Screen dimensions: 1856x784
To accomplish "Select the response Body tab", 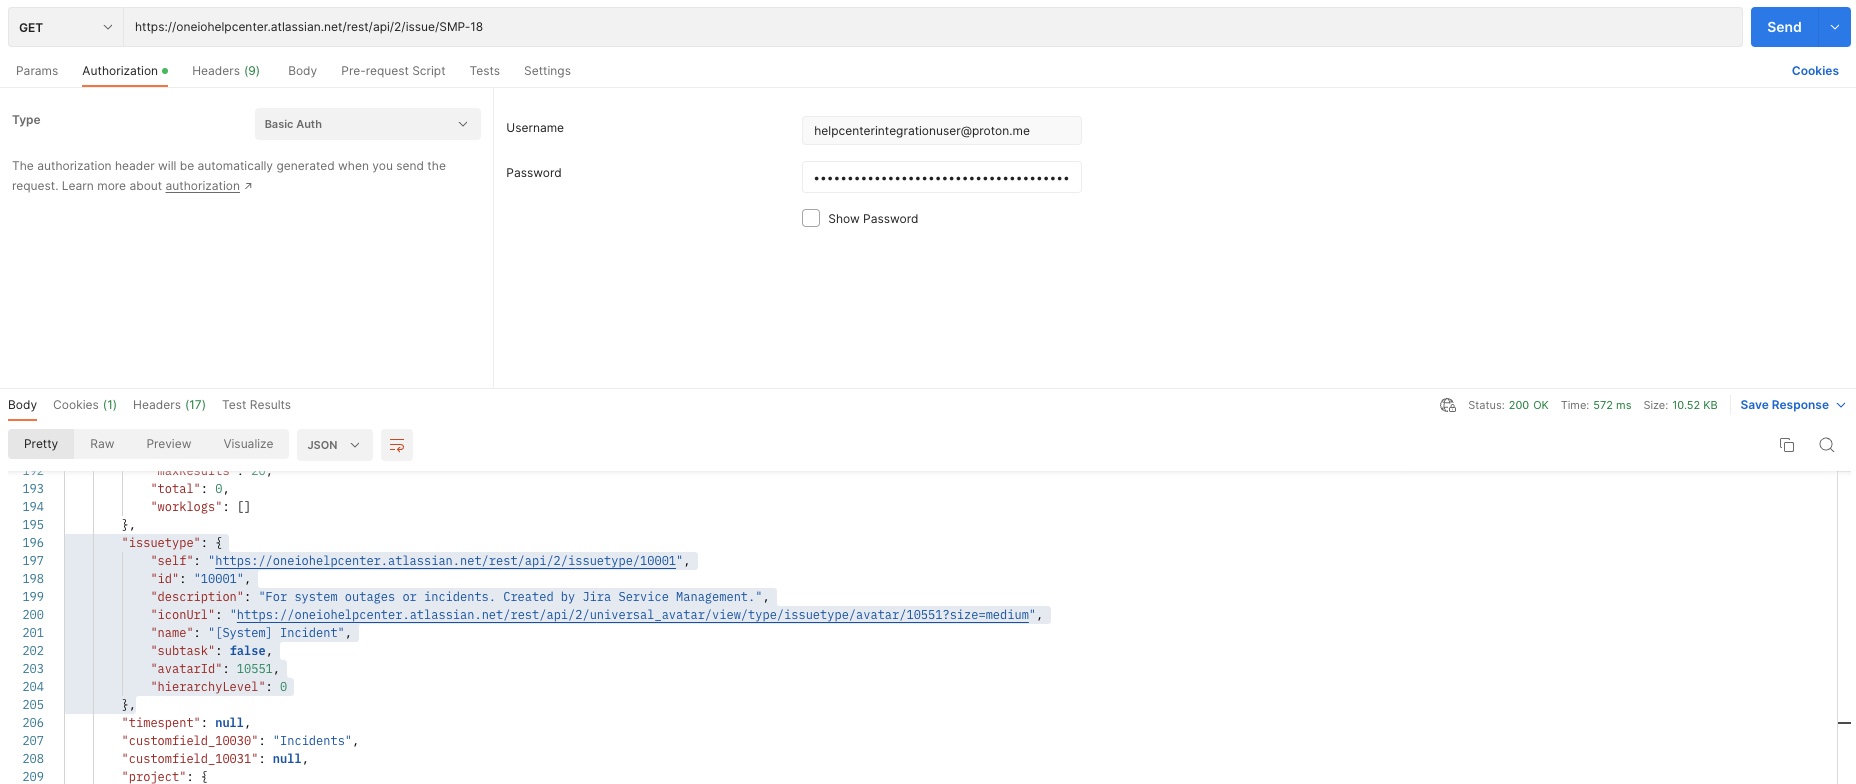I will pos(22,405).
